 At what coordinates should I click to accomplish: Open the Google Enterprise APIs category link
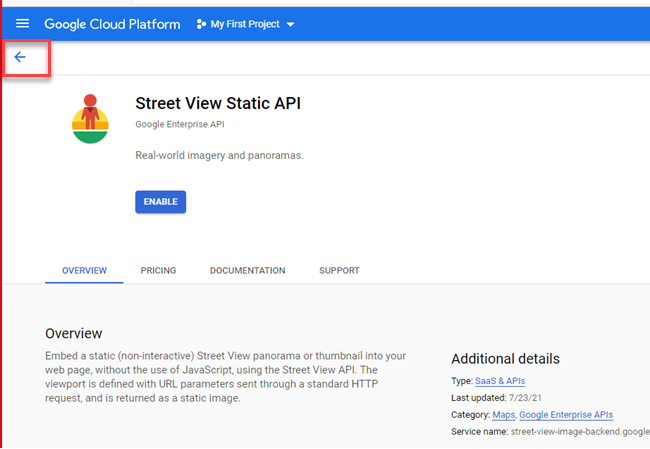566,414
